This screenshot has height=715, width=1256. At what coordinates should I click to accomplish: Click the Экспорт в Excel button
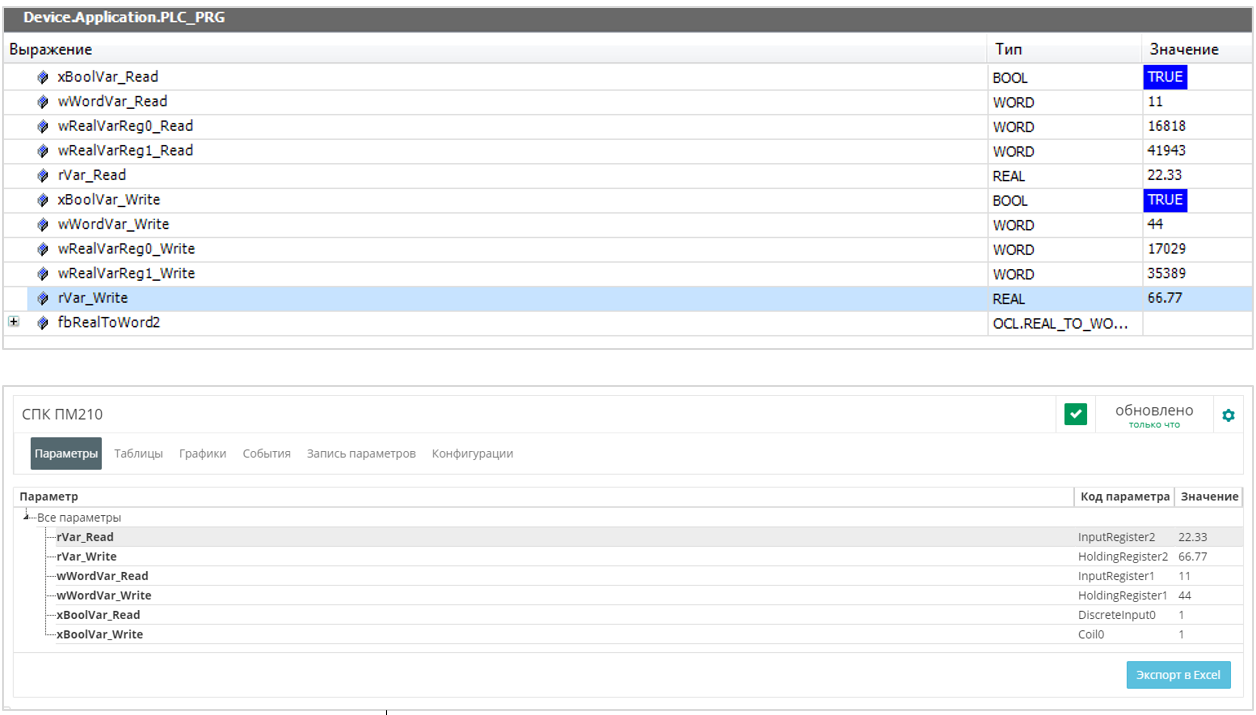1178,675
